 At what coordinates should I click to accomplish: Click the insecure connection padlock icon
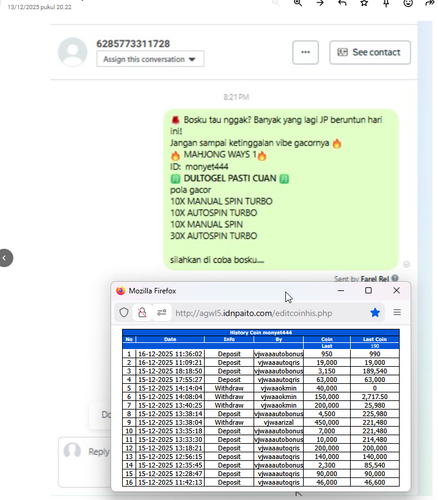[142, 313]
